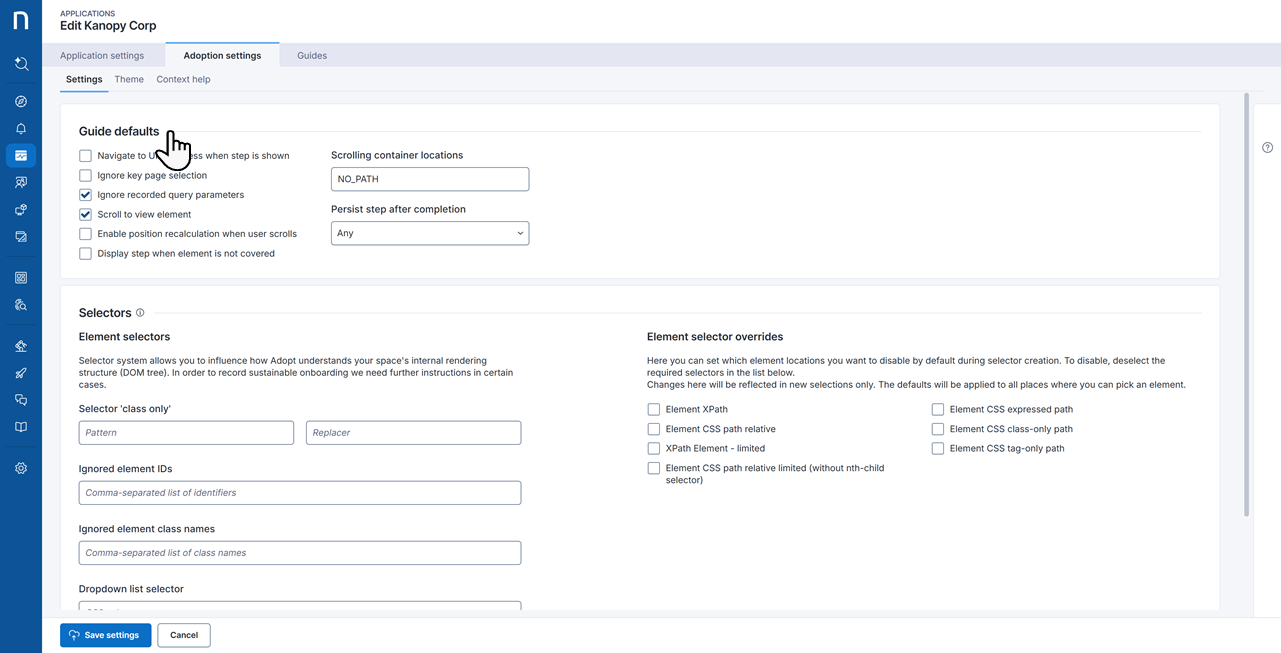Open the settings gear in the sidebar

click(x=21, y=468)
